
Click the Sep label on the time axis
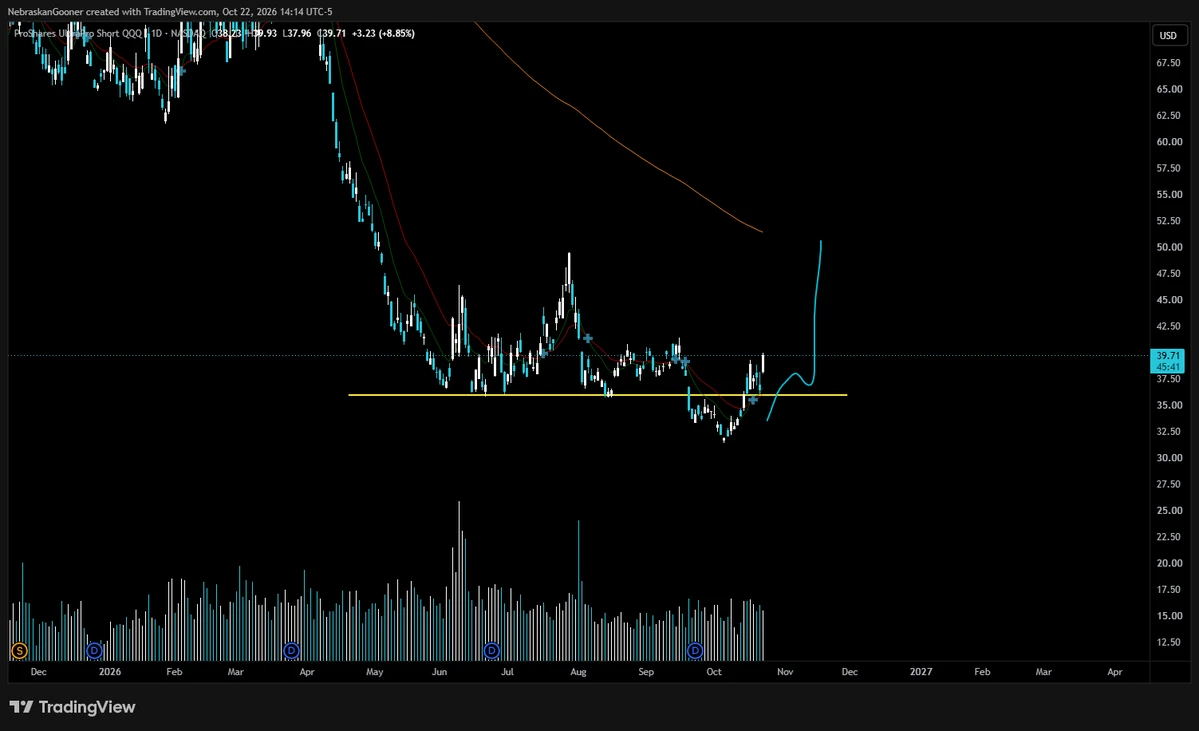pos(646,672)
